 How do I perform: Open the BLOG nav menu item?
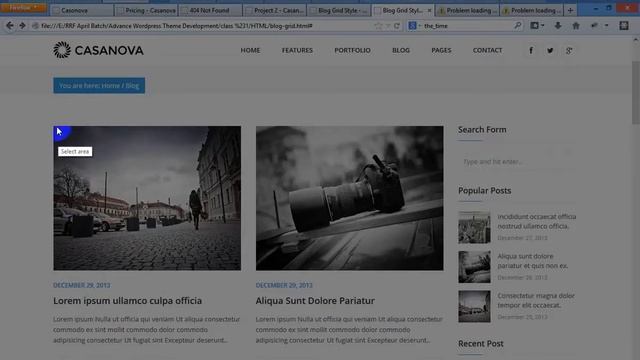(401, 50)
